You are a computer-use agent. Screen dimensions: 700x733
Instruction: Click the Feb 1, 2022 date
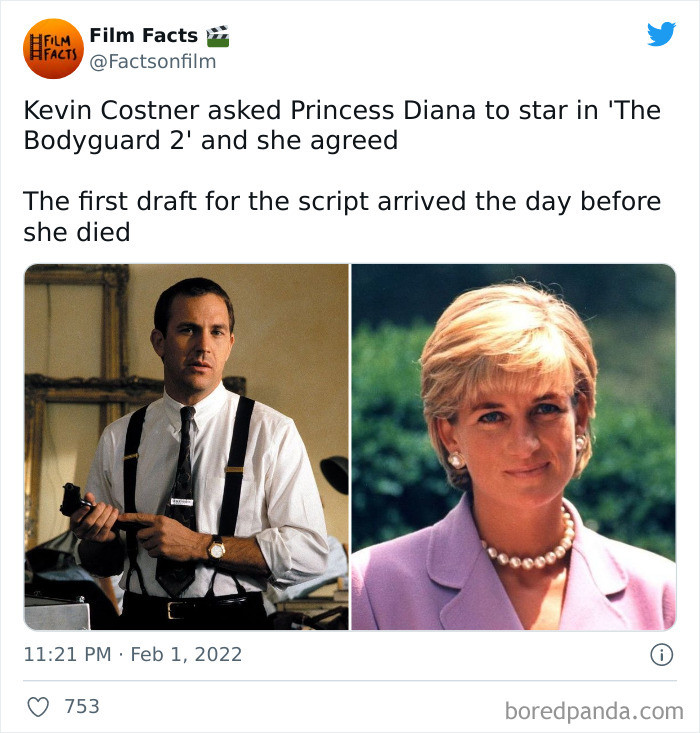pos(188,656)
